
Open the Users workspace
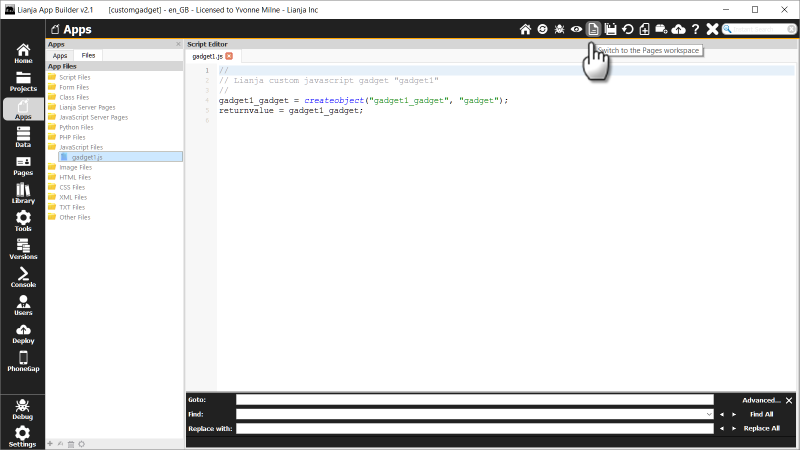point(23,306)
